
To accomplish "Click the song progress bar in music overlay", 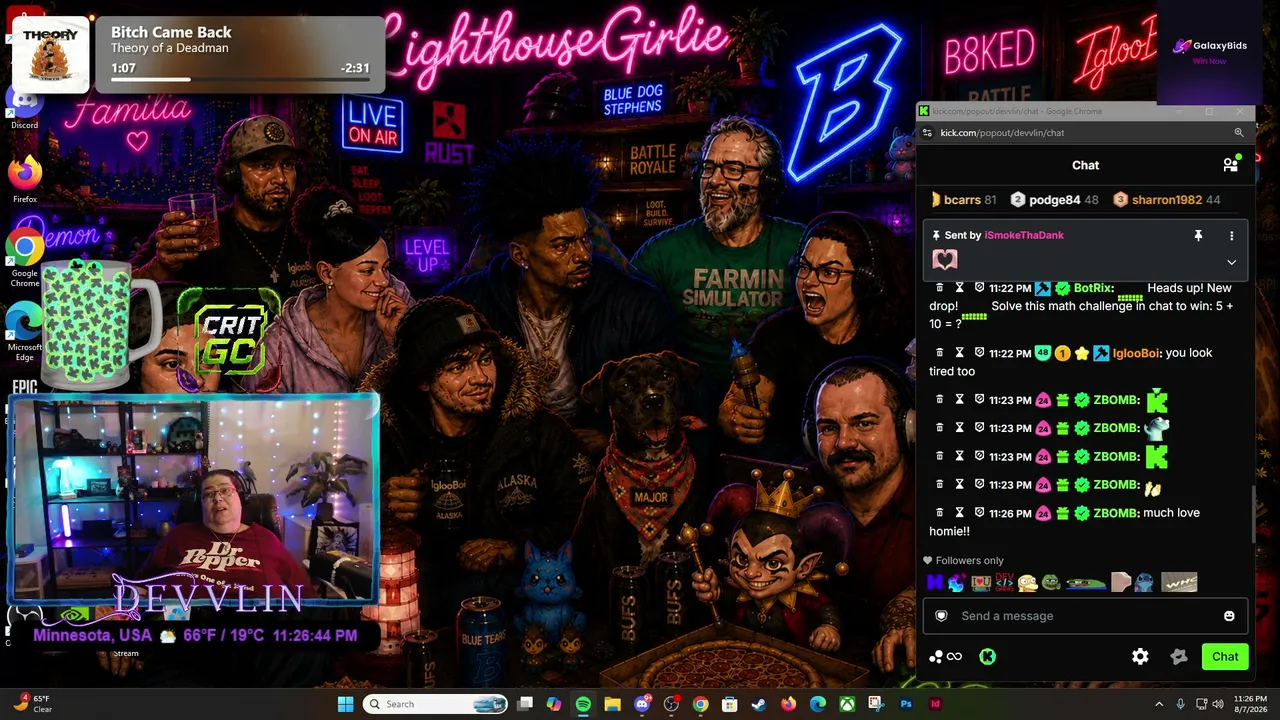I will coord(240,79).
